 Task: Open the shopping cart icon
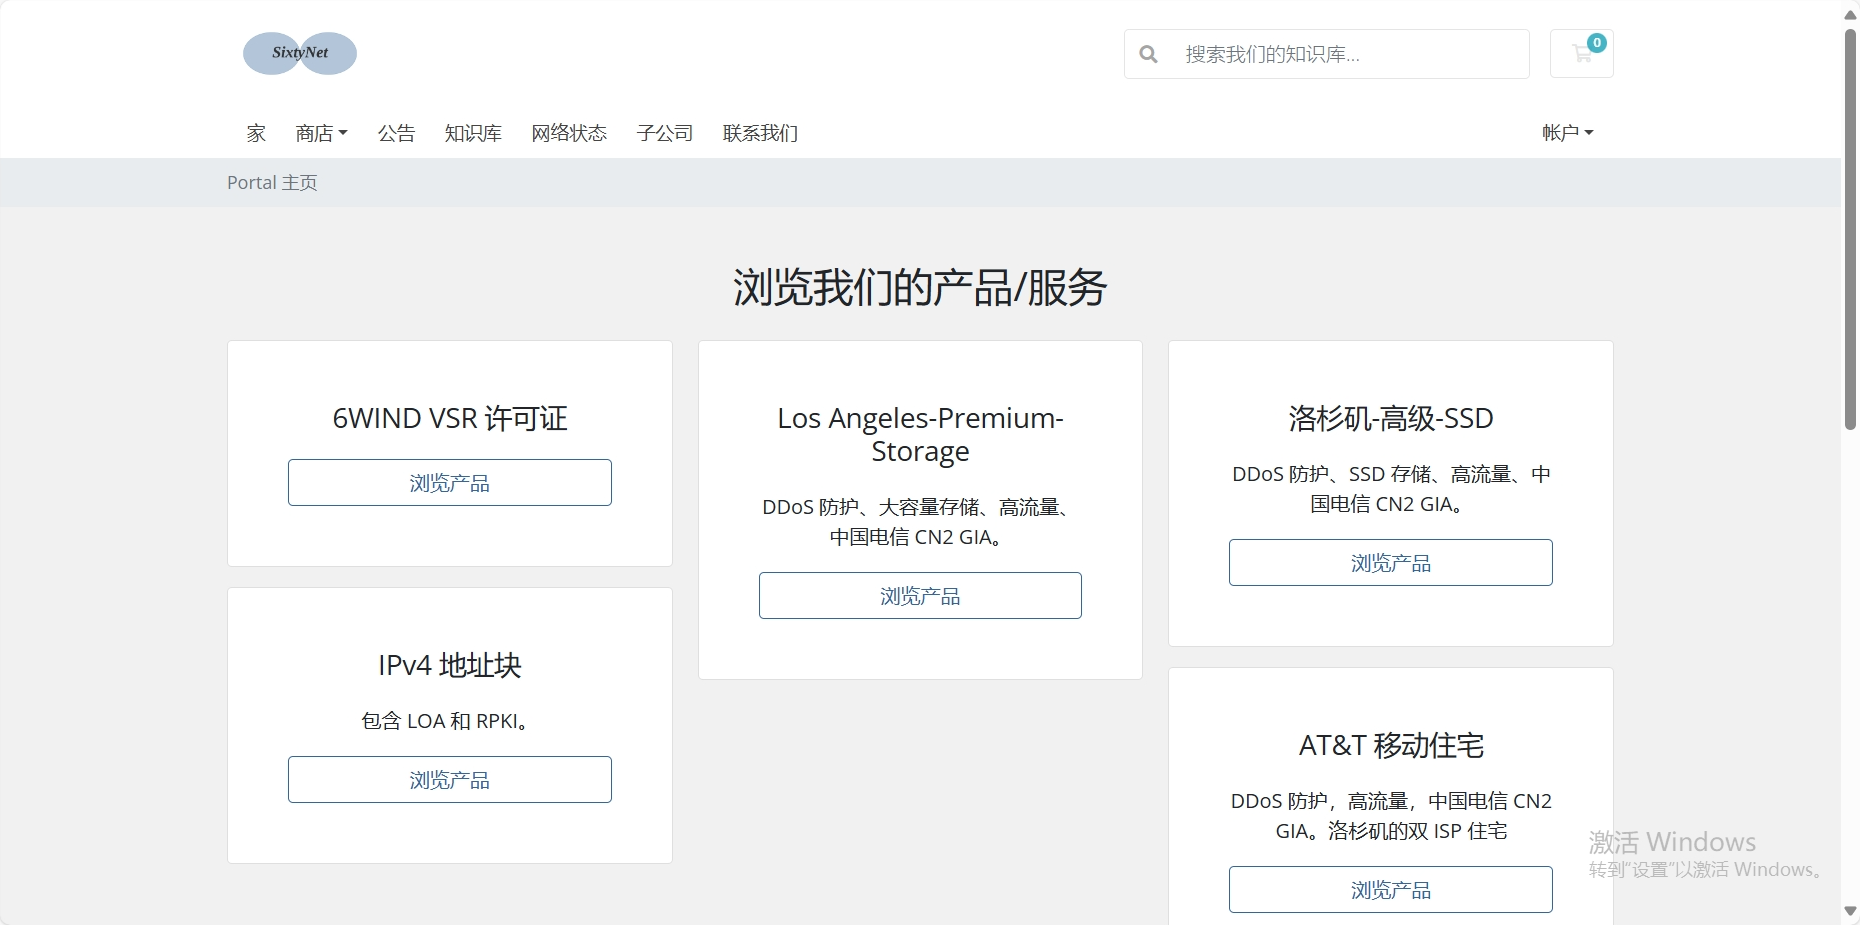point(1581,56)
